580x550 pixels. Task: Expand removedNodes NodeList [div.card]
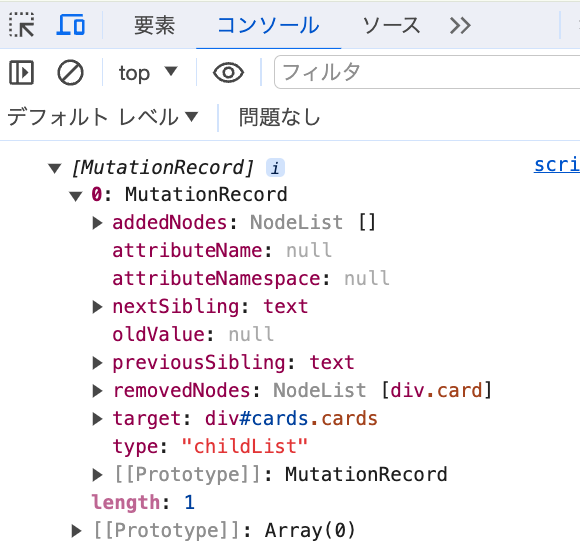click(97, 391)
